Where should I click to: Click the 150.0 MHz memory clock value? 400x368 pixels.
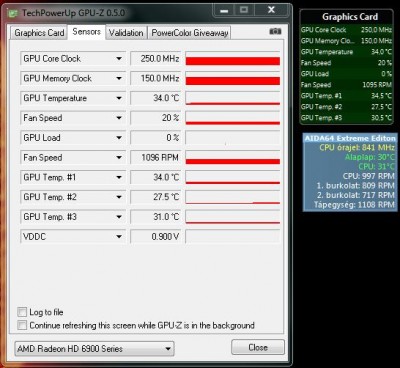point(156,78)
